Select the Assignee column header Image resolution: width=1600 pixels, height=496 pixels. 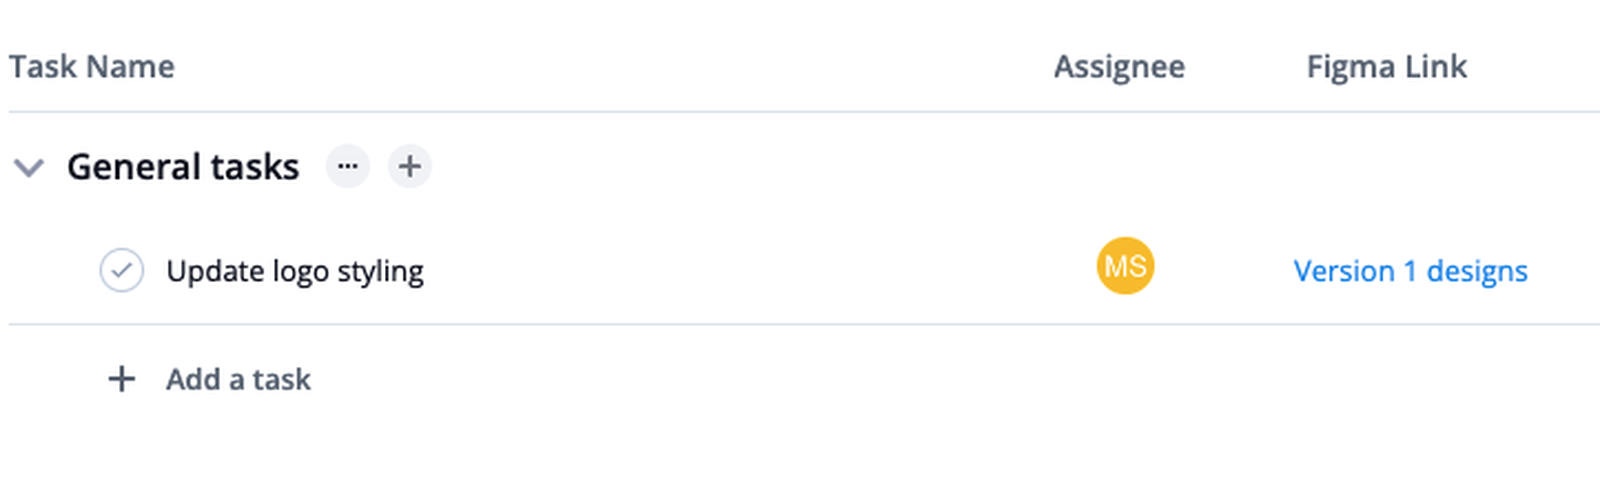[x=1119, y=67]
